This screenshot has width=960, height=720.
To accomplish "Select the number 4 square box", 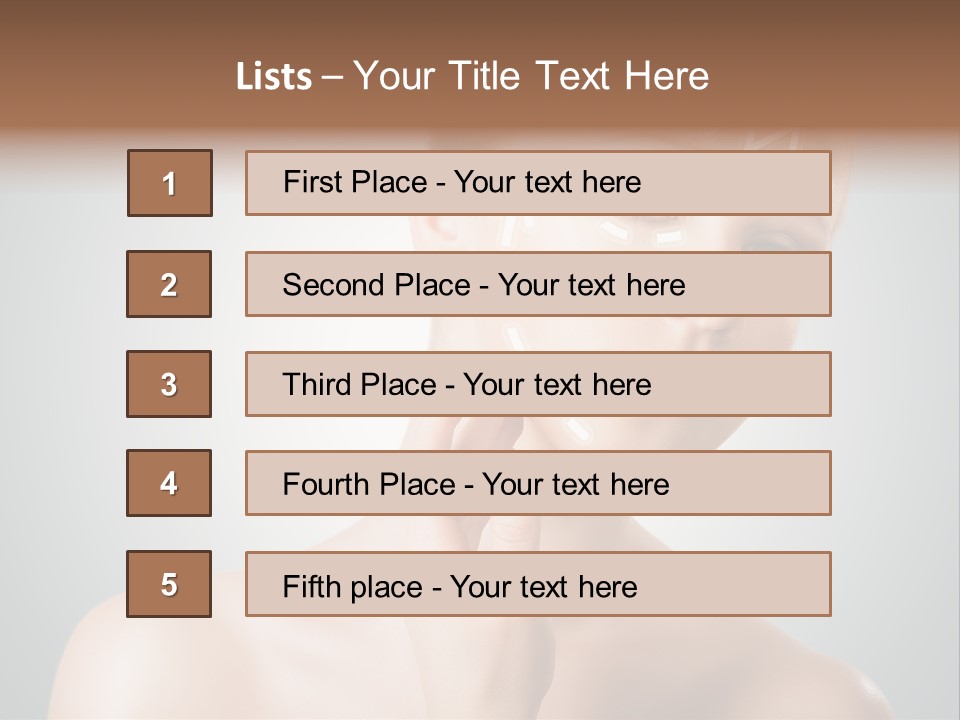I will point(169,483).
